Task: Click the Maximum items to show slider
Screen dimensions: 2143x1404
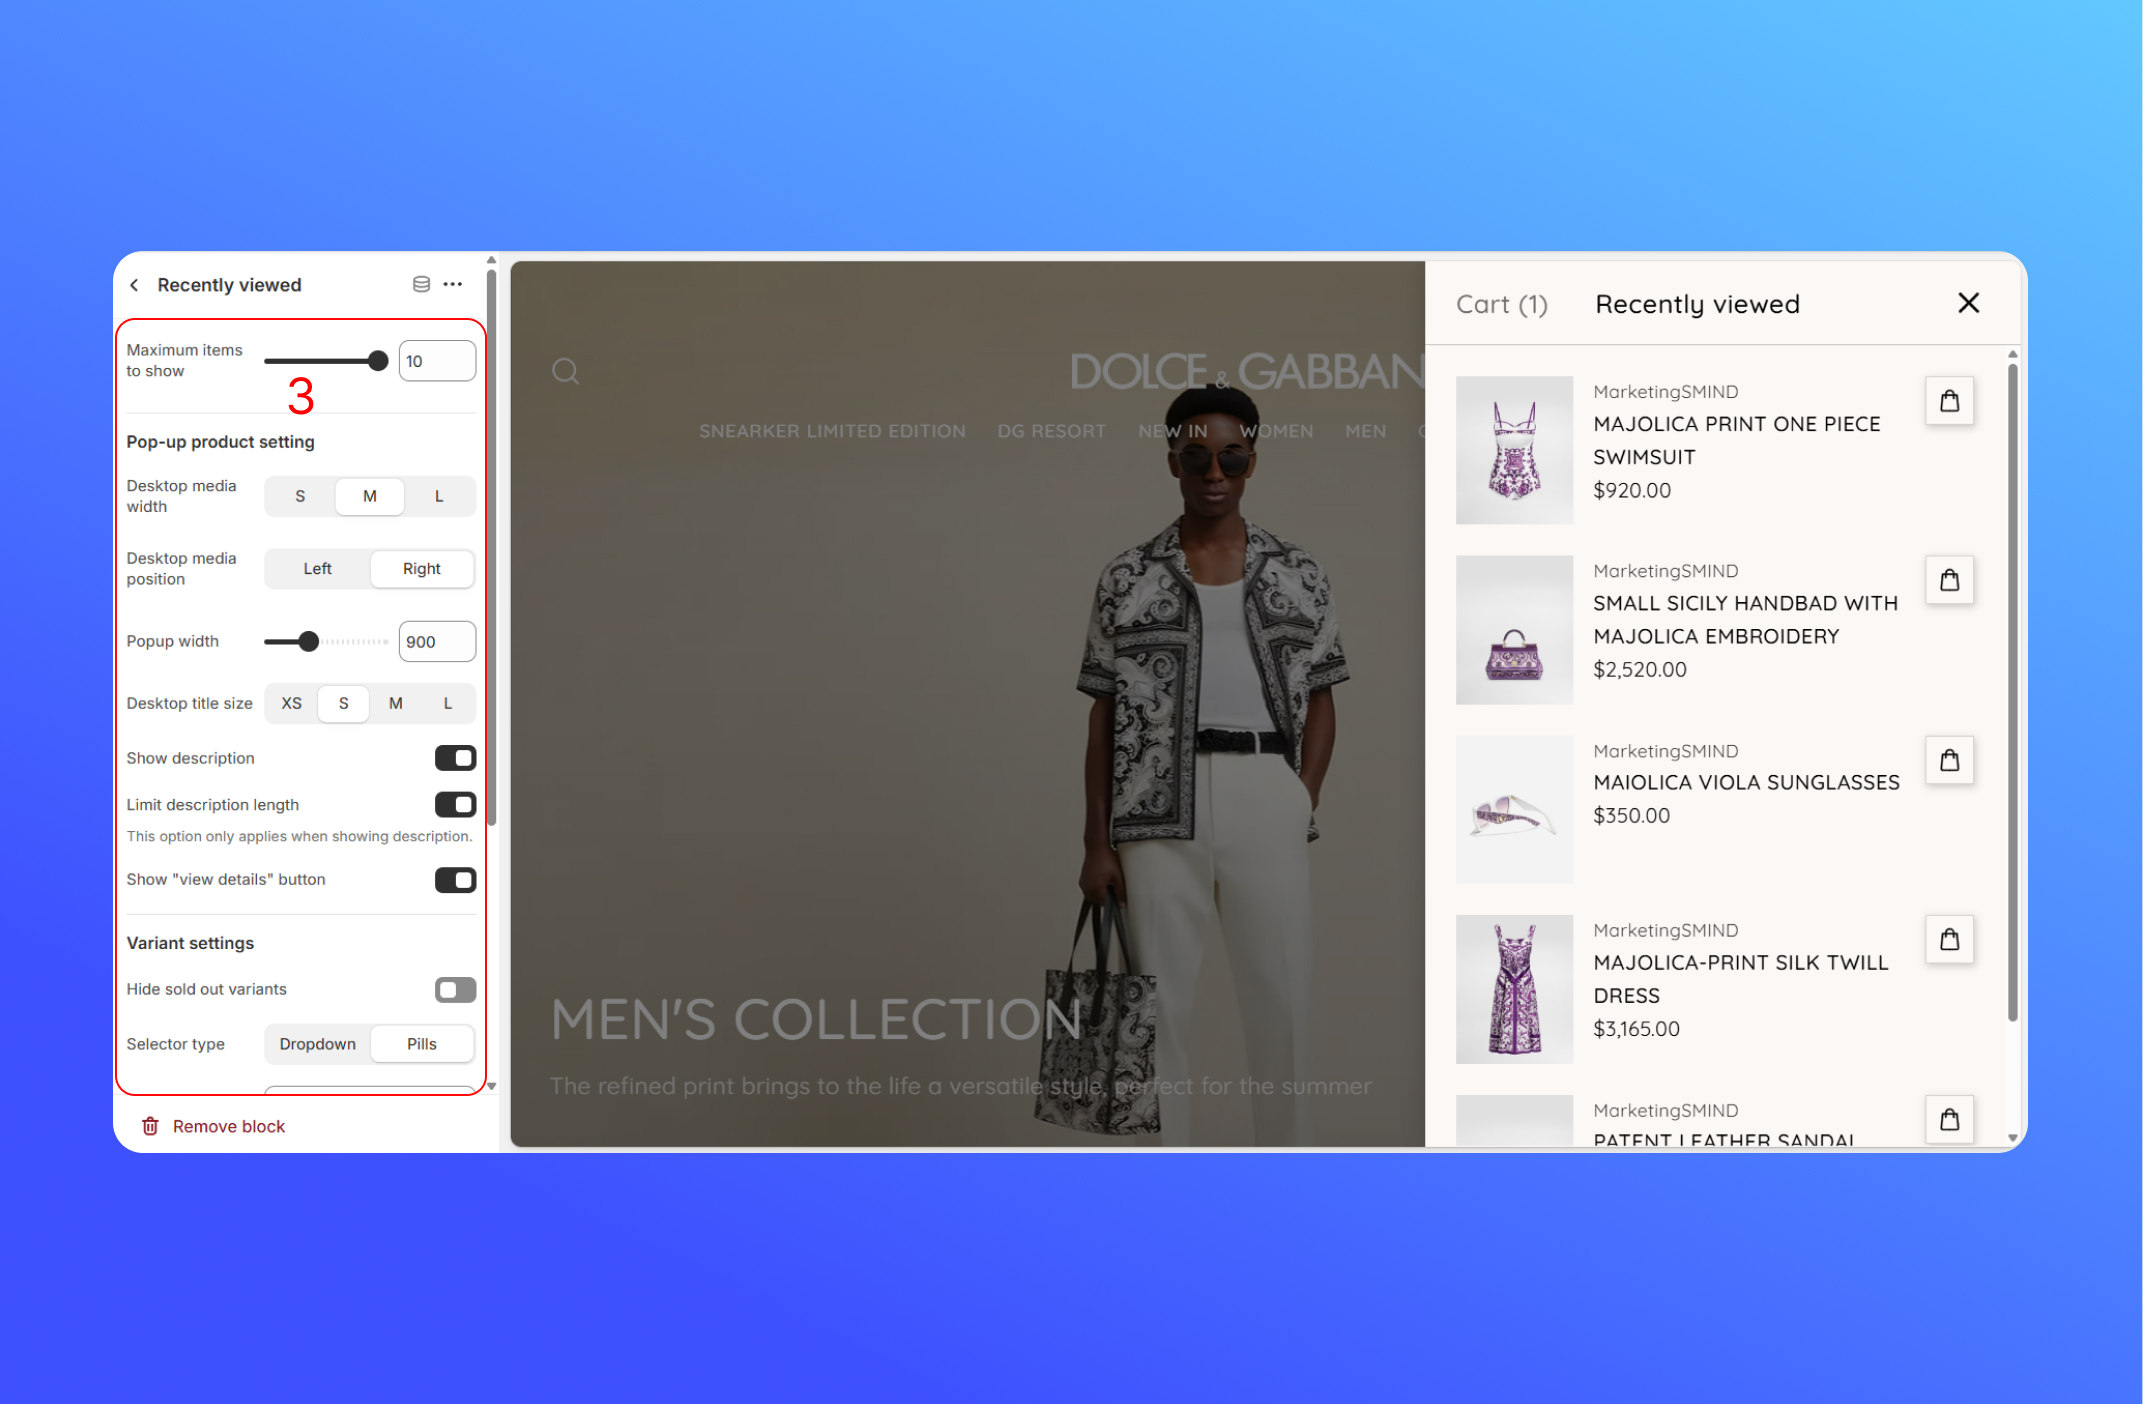Action: click(x=326, y=361)
